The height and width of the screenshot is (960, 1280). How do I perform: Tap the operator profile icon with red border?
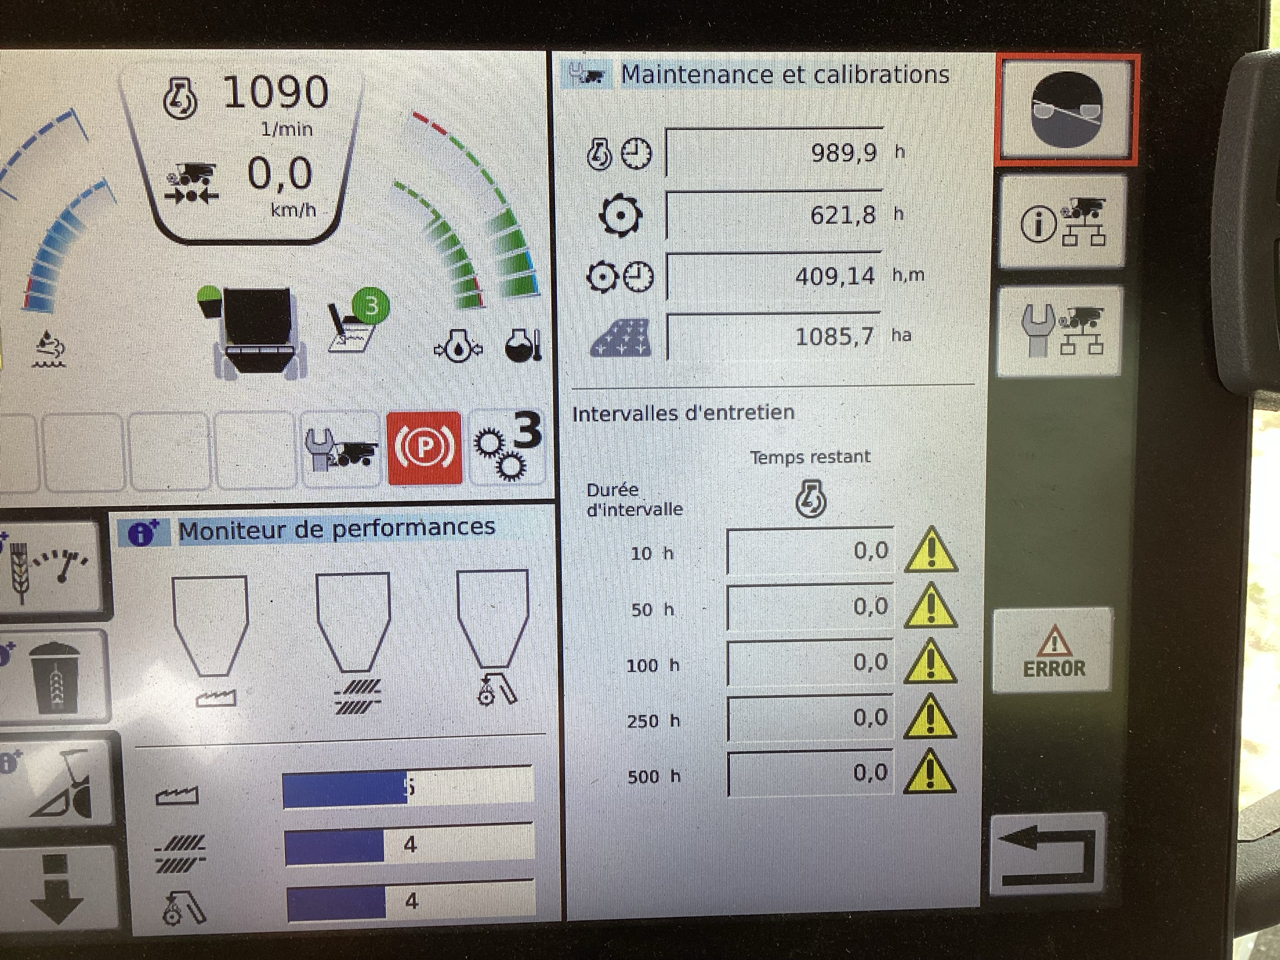[1066, 110]
